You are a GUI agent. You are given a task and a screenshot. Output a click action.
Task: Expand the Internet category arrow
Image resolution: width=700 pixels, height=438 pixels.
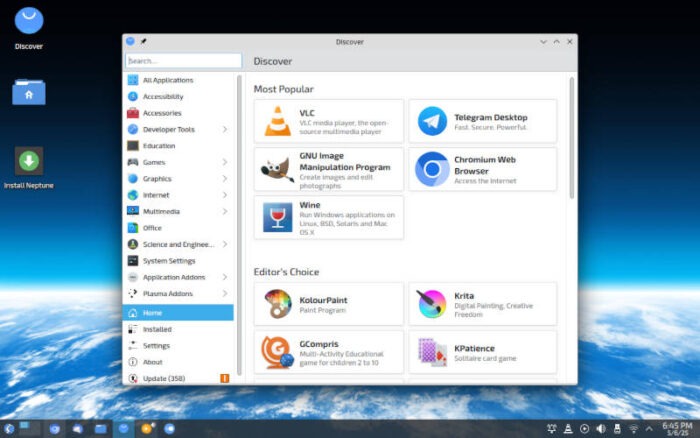point(225,195)
